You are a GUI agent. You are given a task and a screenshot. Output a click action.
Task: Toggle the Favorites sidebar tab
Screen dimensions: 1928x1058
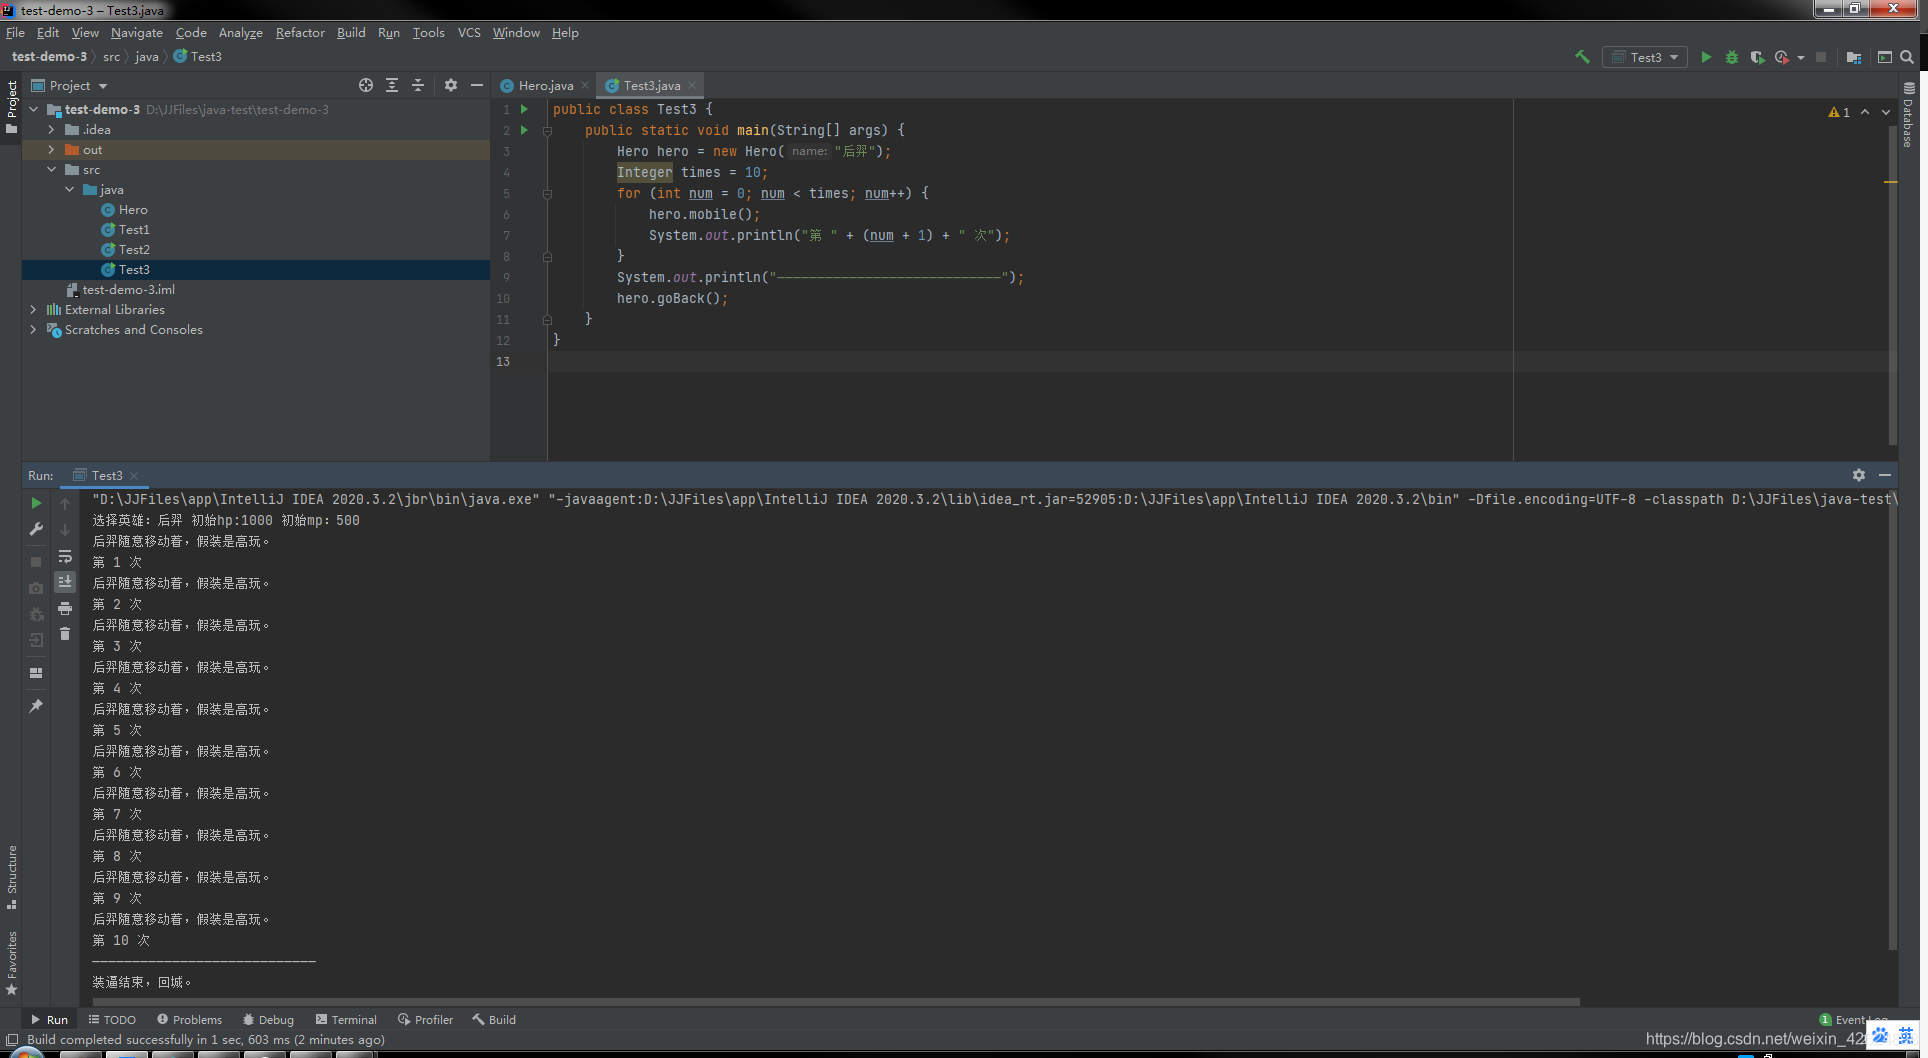(11, 963)
